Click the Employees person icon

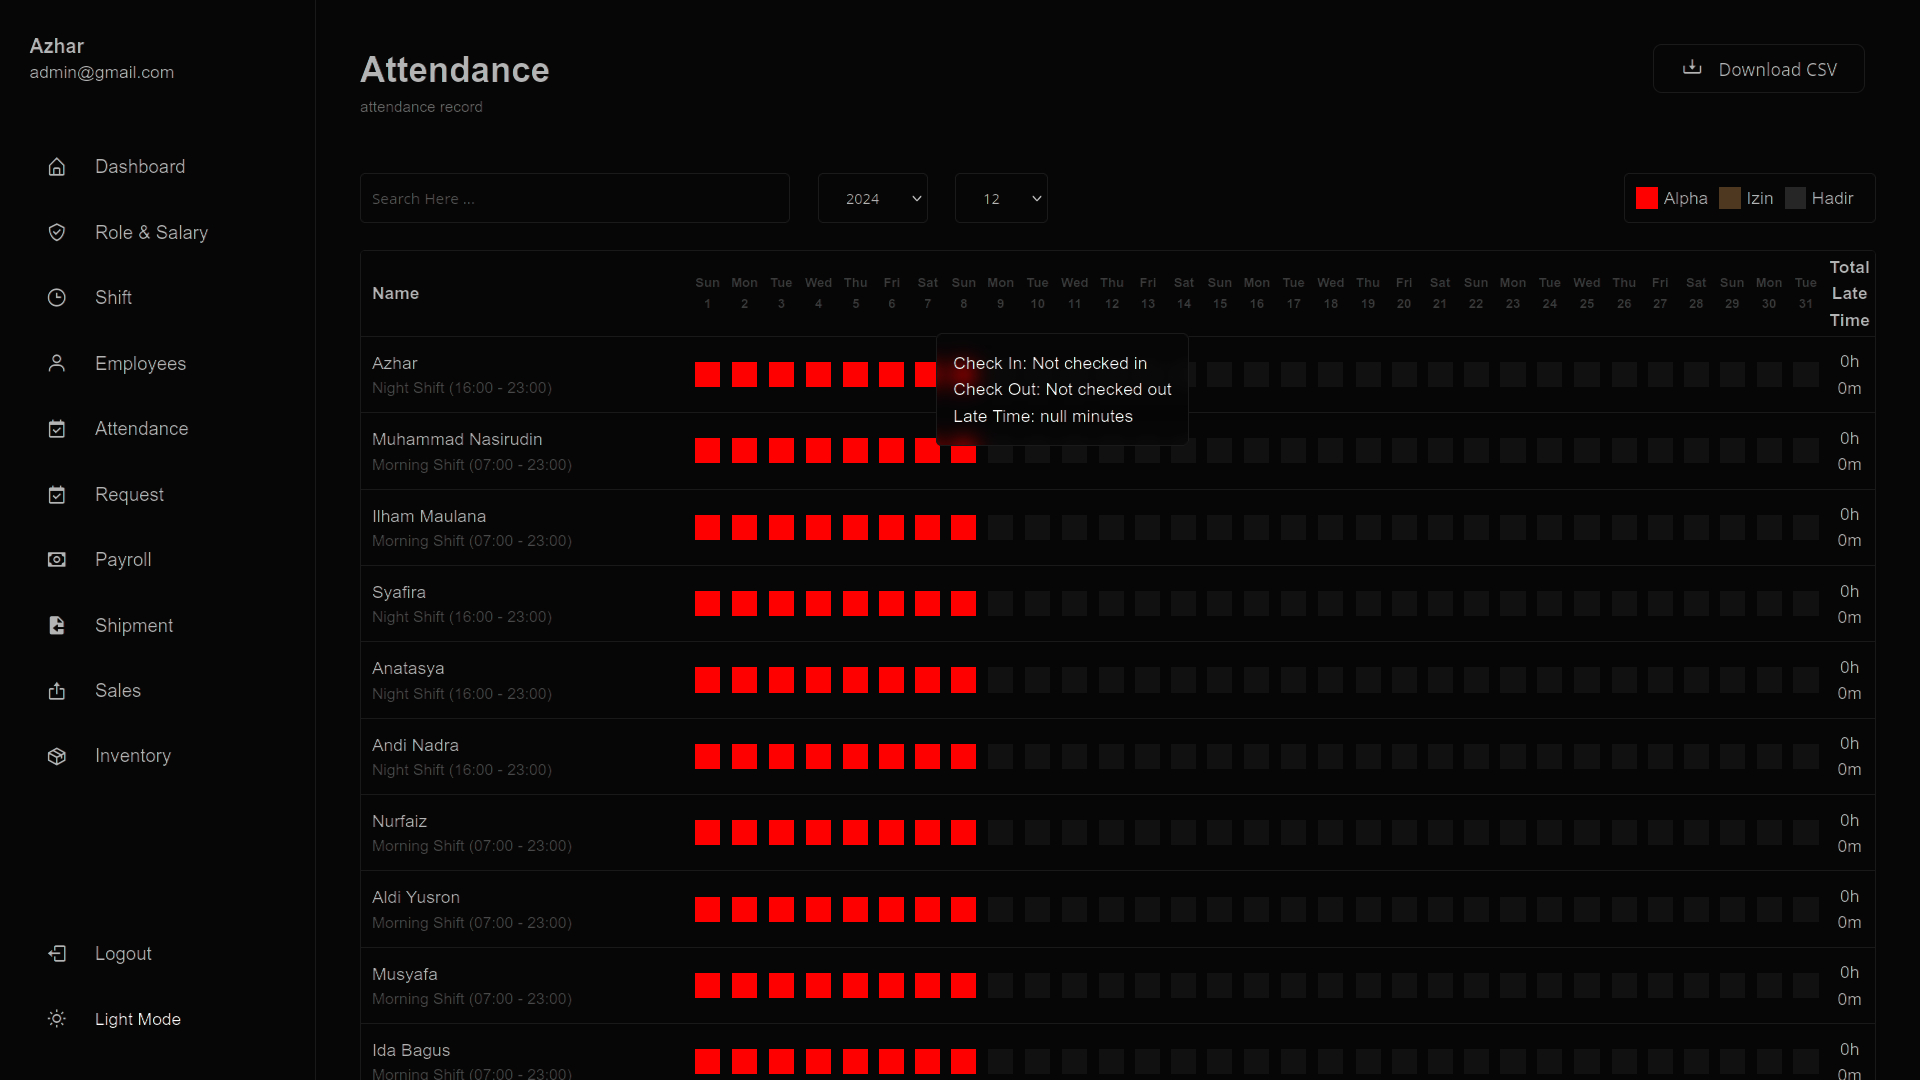(x=57, y=363)
